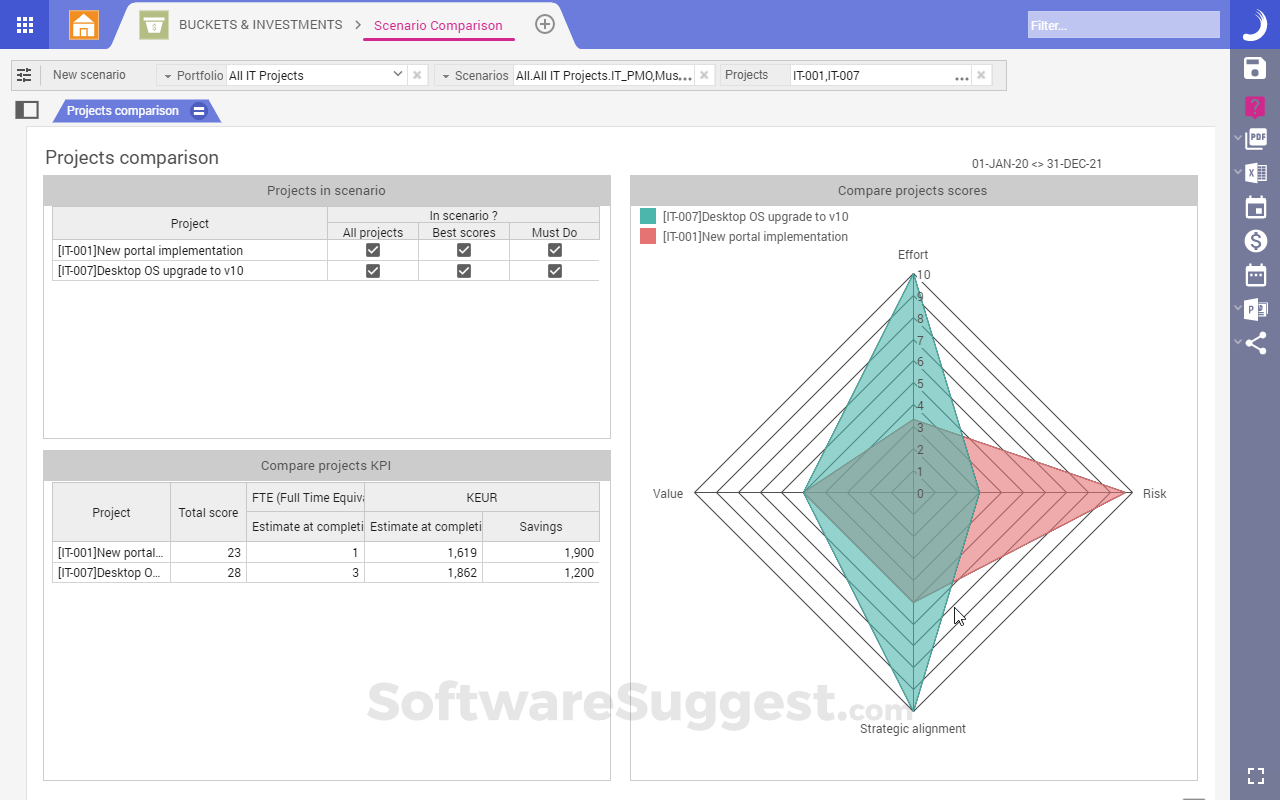Viewport: 1280px width, 800px height.
Task: Switch to the Scenario Comparison tab
Action: click(439, 24)
